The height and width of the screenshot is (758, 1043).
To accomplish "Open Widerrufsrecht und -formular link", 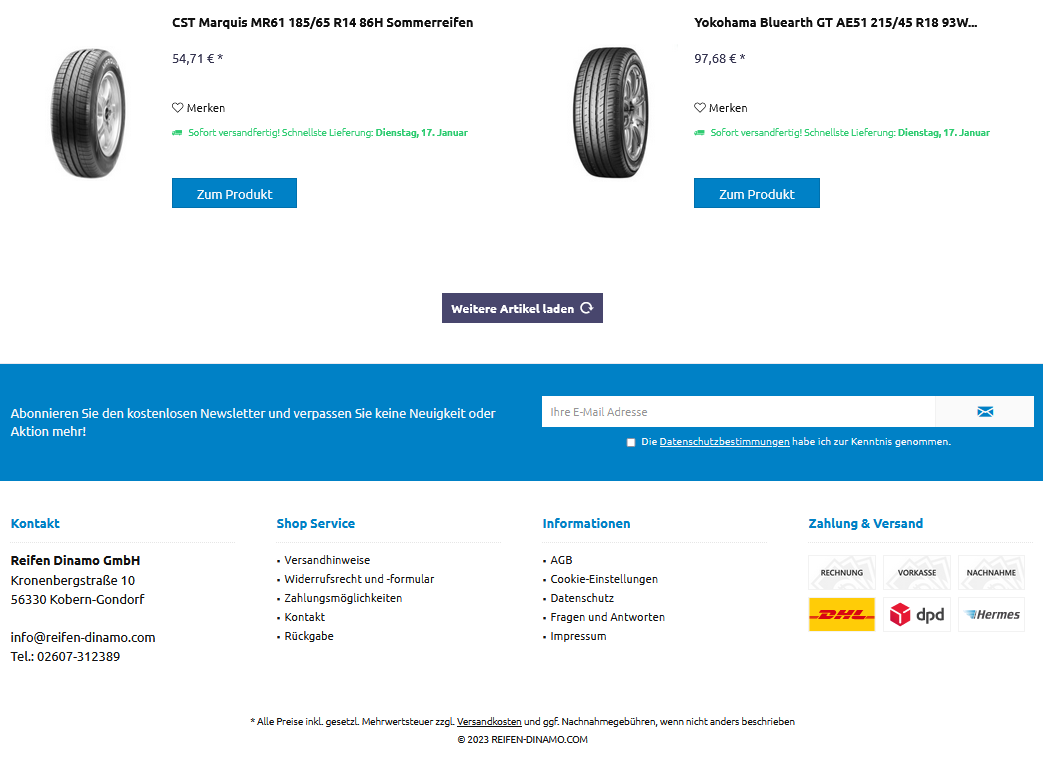I will coord(359,579).
